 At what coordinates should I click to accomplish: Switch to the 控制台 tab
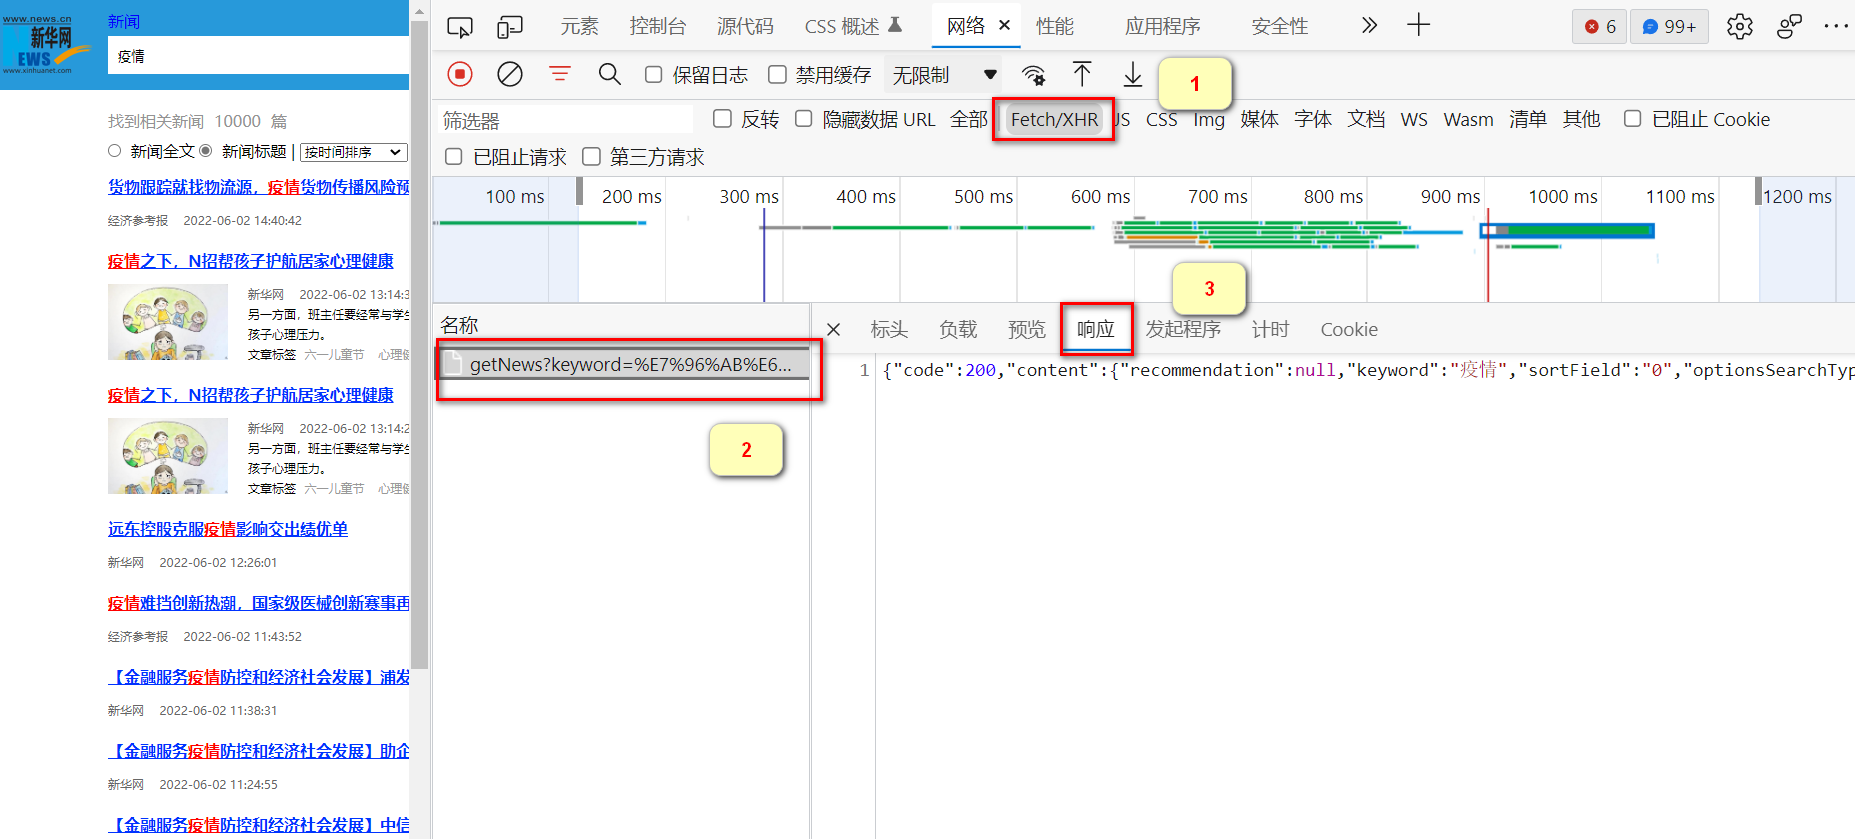(657, 26)
